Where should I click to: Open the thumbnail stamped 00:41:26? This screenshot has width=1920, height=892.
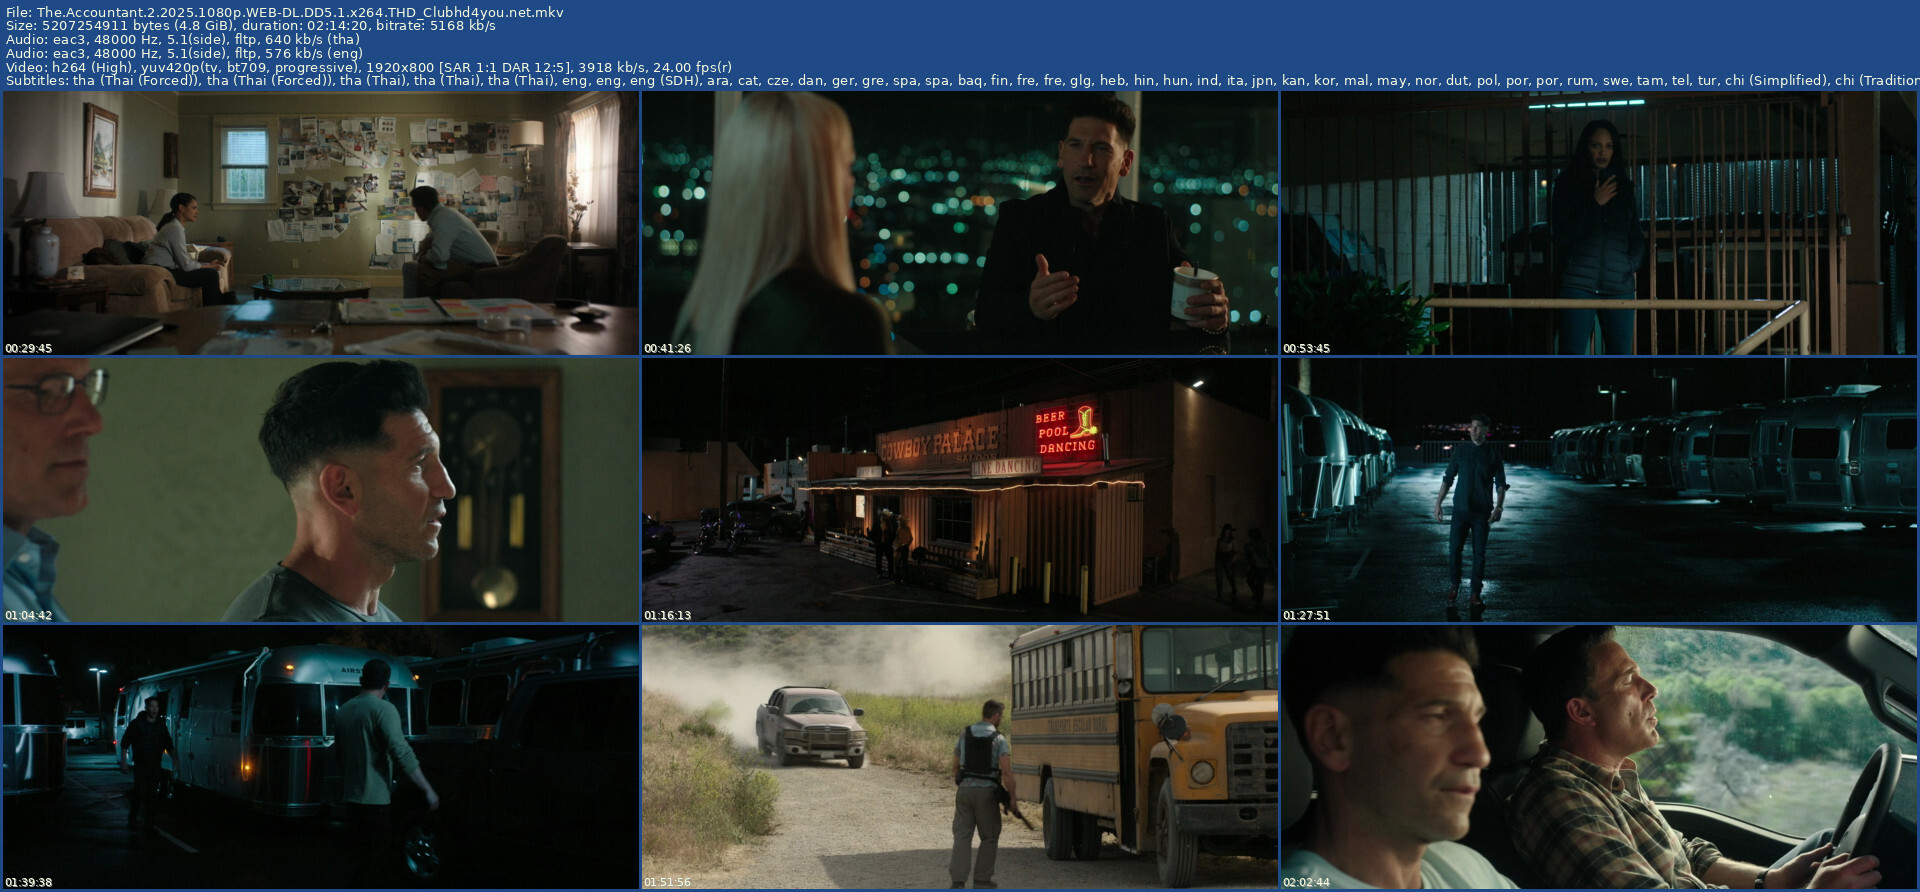point(960,223)
